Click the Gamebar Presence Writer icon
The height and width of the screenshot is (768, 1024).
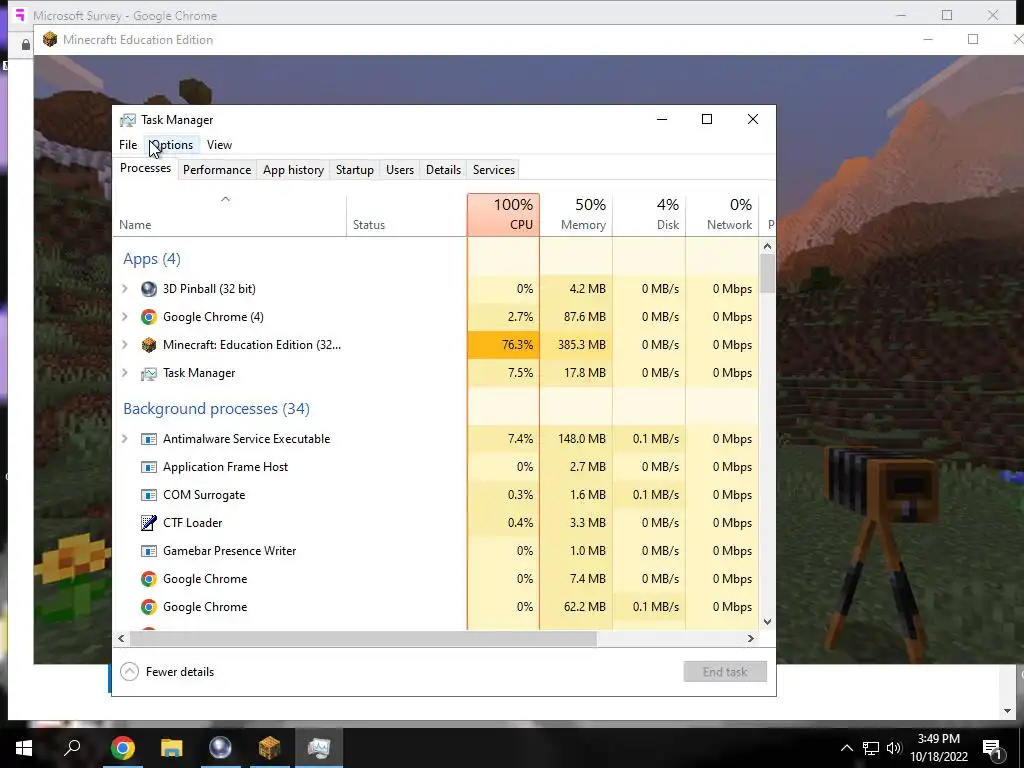149,551
